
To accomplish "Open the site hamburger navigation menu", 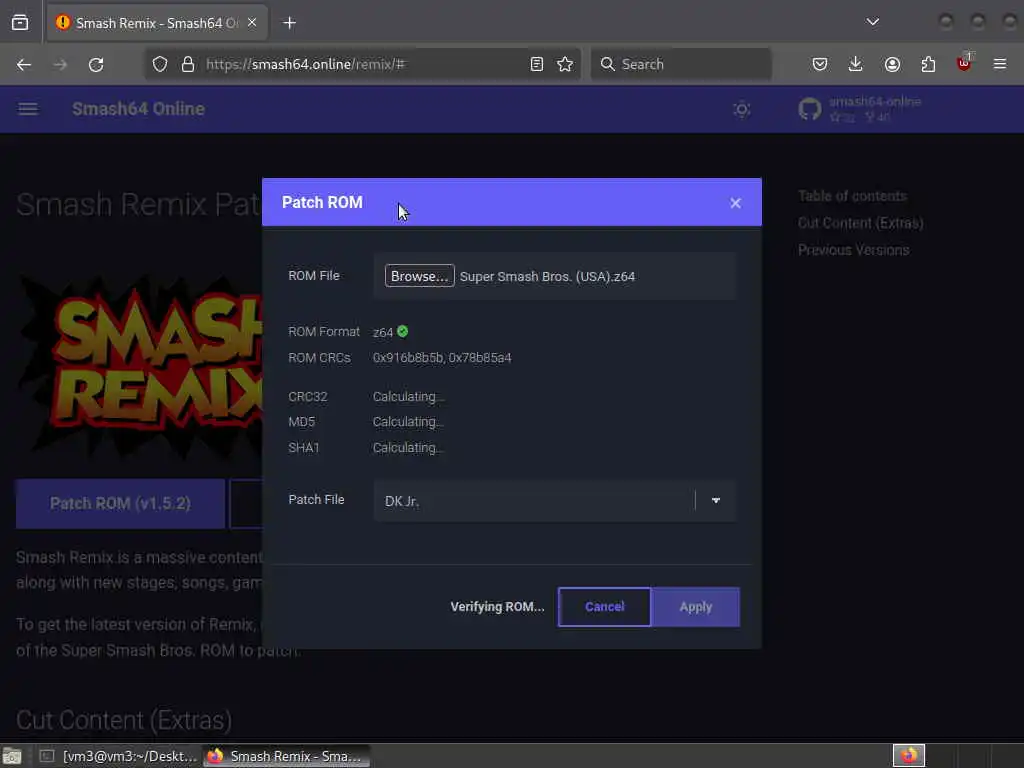I will pyautogui.click(x=27, y=109).
